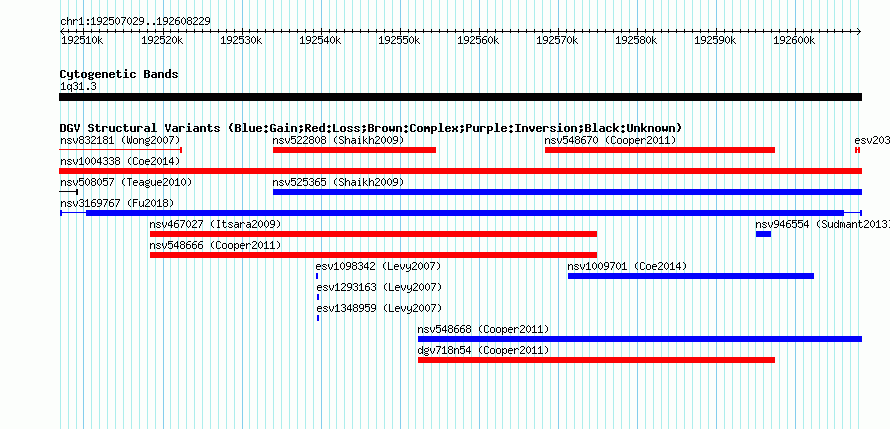
Task: Click the black 1q31.3 cytogenetic band bar
Action: (x=460, y=97)
